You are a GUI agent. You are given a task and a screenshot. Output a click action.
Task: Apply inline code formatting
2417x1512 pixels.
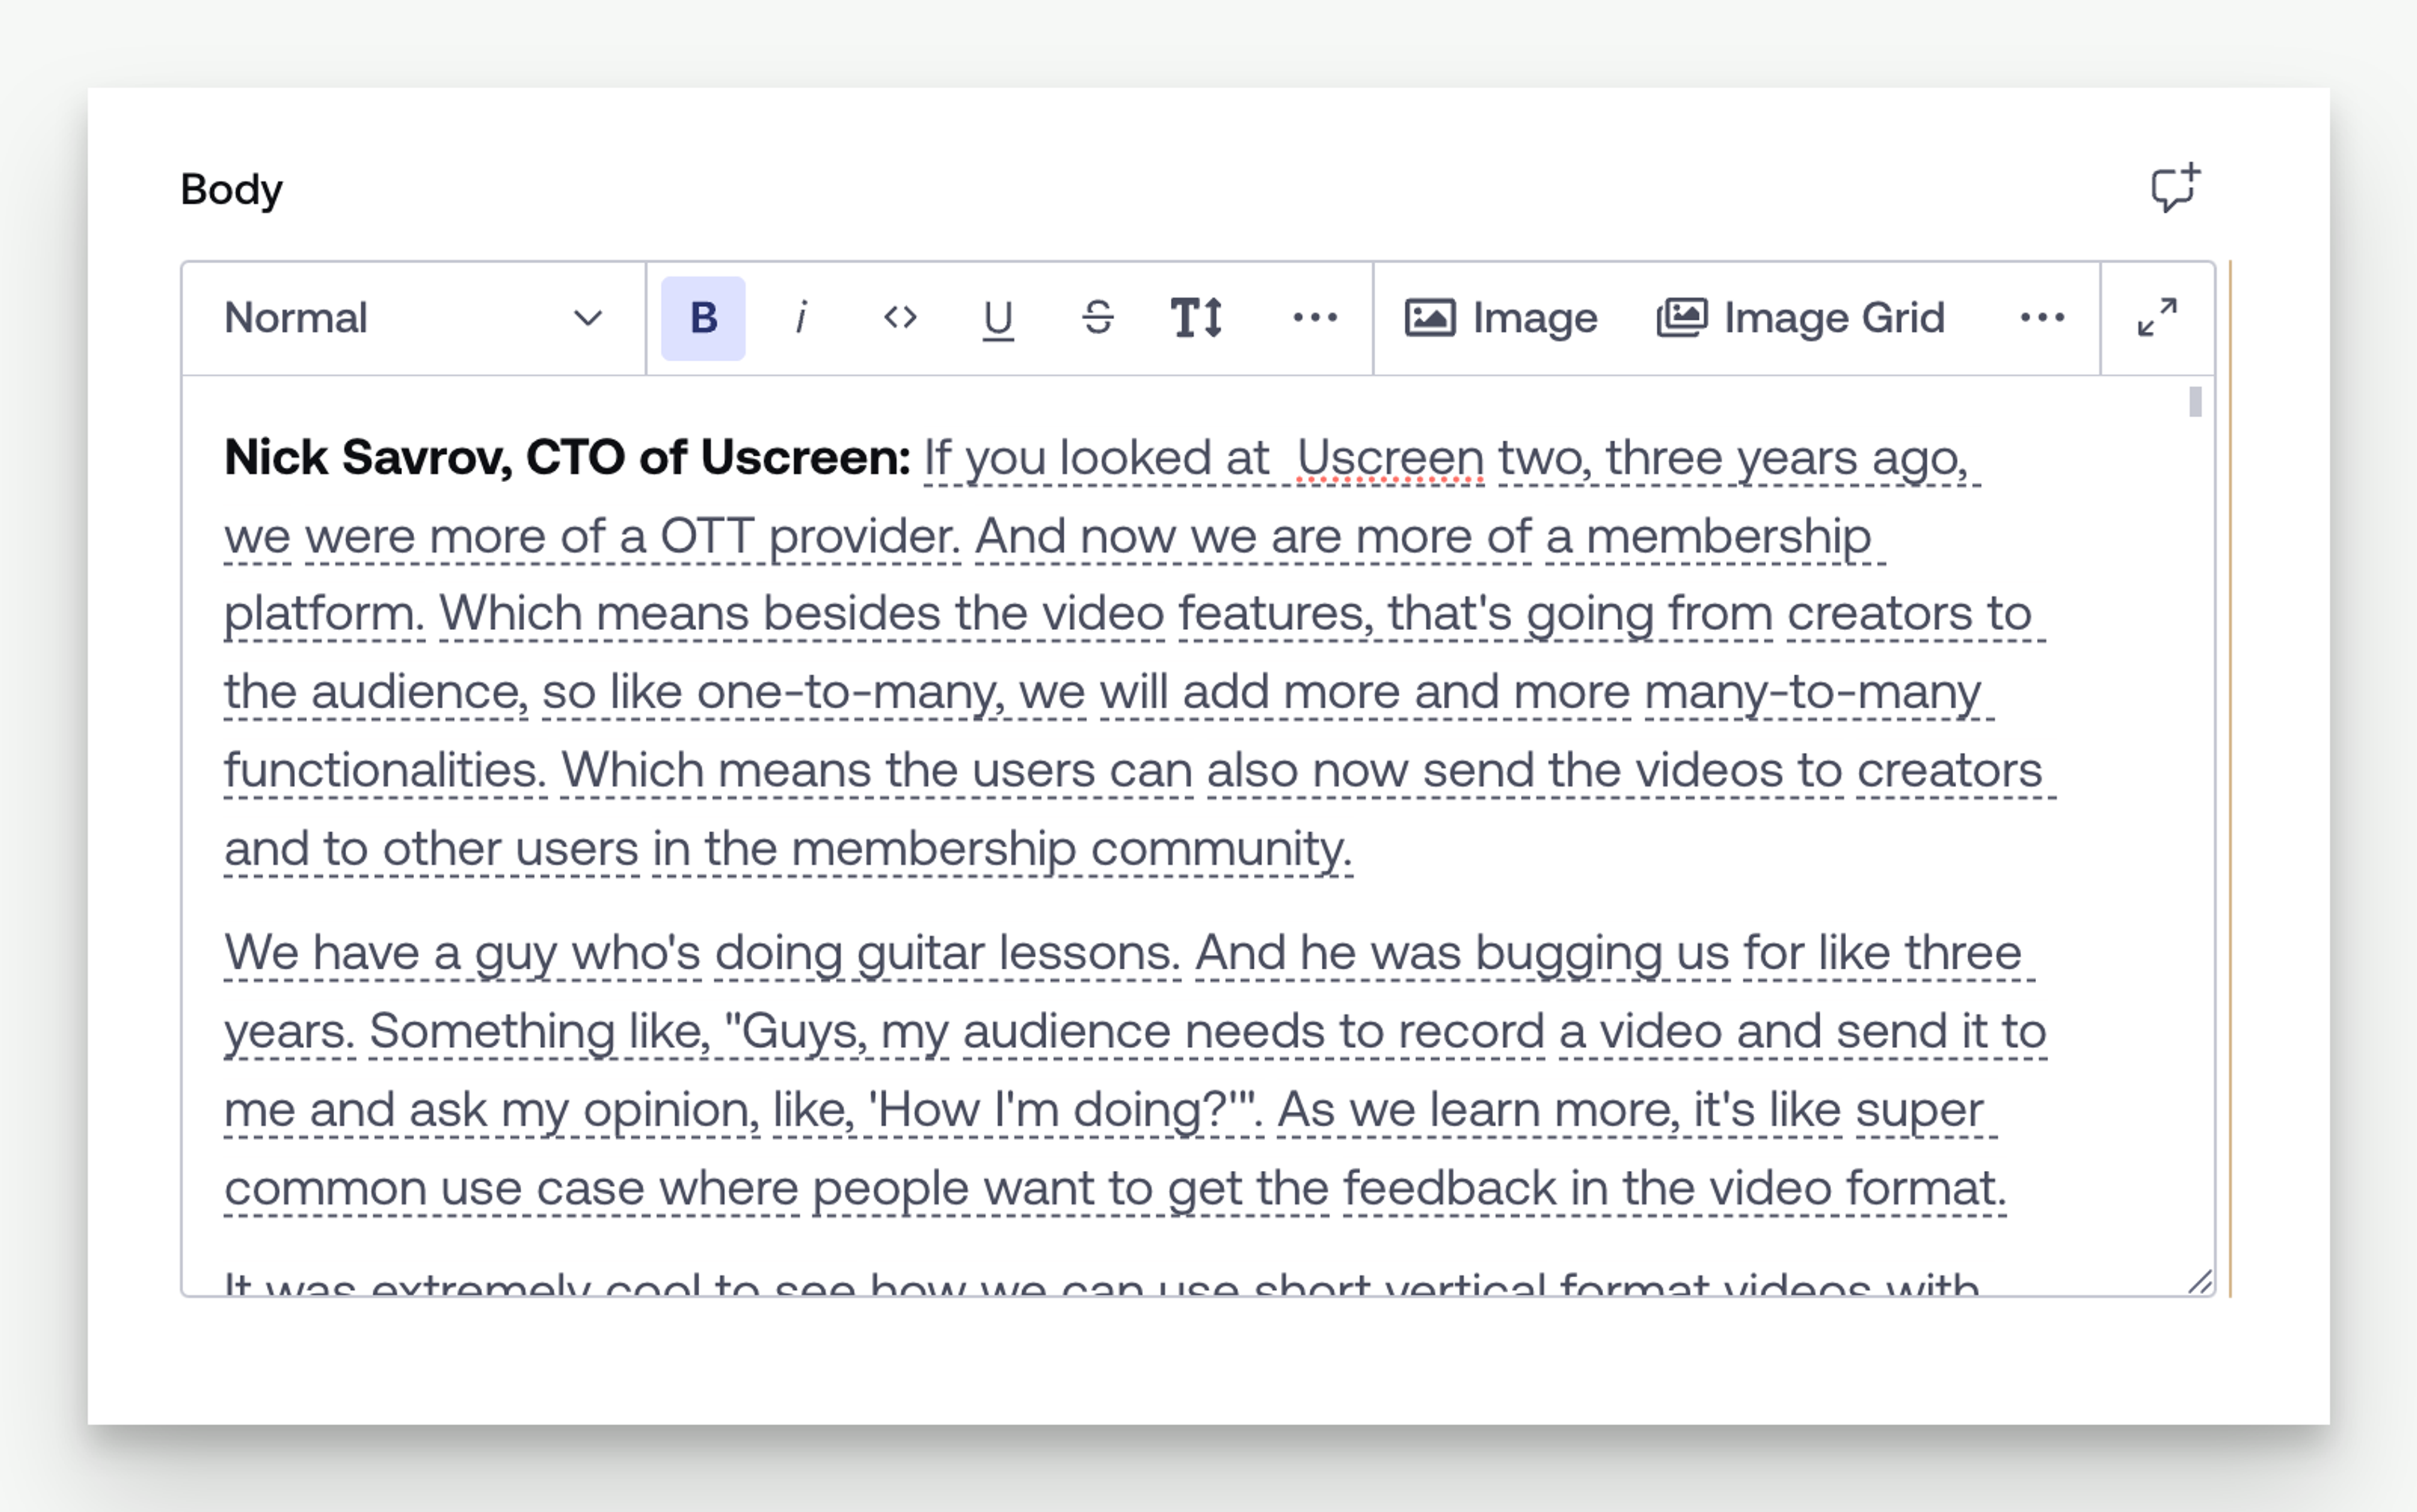pos(899,319)
